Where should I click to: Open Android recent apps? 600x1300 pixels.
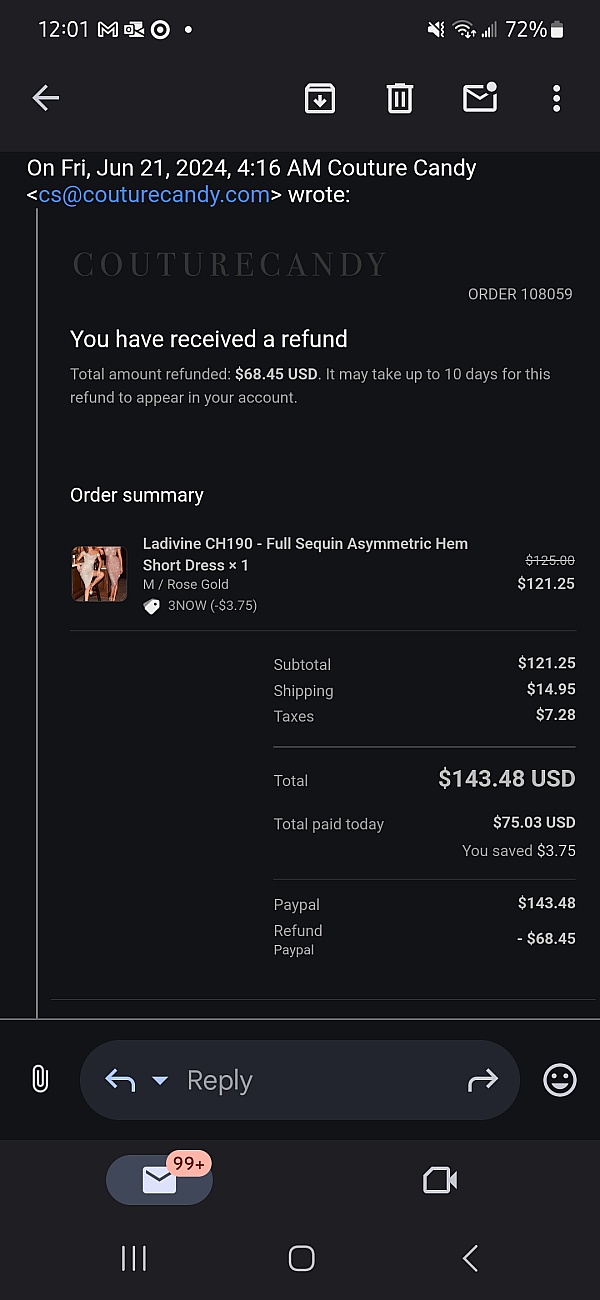pos(133,1258)
